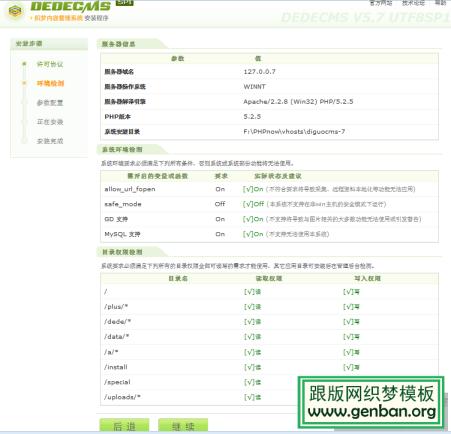Select the 安装完成 install step

50,141
